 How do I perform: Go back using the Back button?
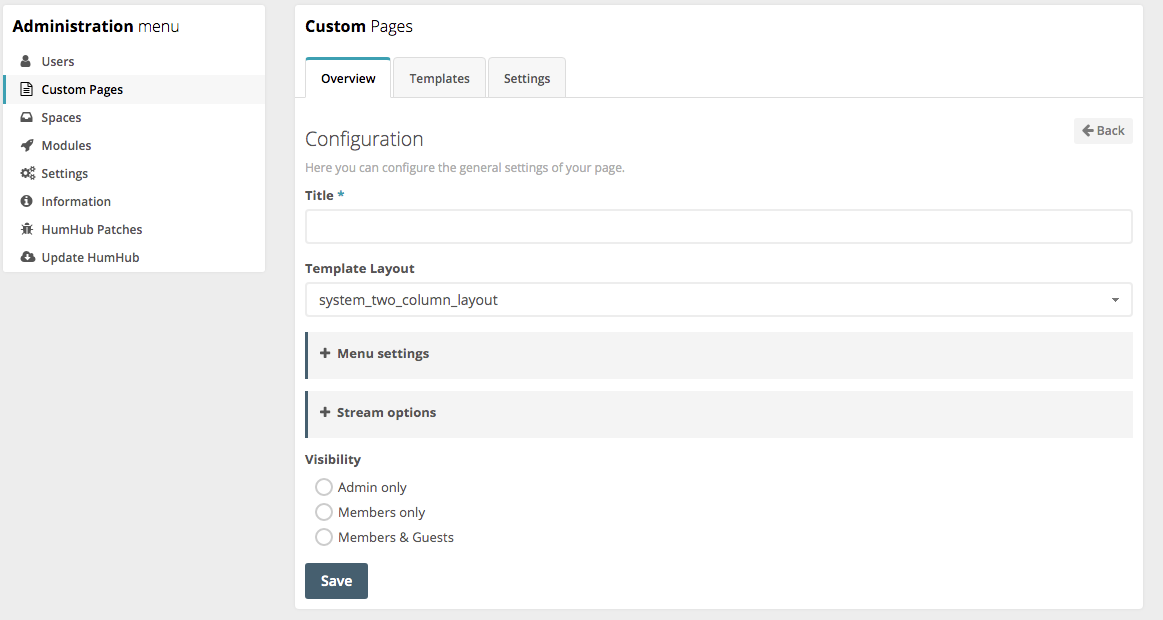[1102, 130]
